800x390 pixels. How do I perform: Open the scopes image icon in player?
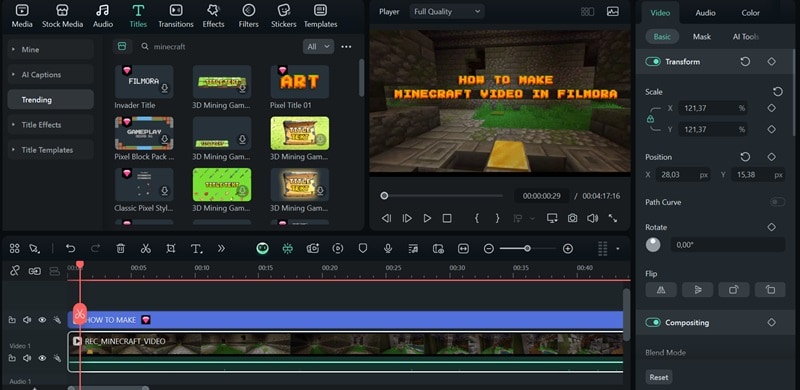612,11
